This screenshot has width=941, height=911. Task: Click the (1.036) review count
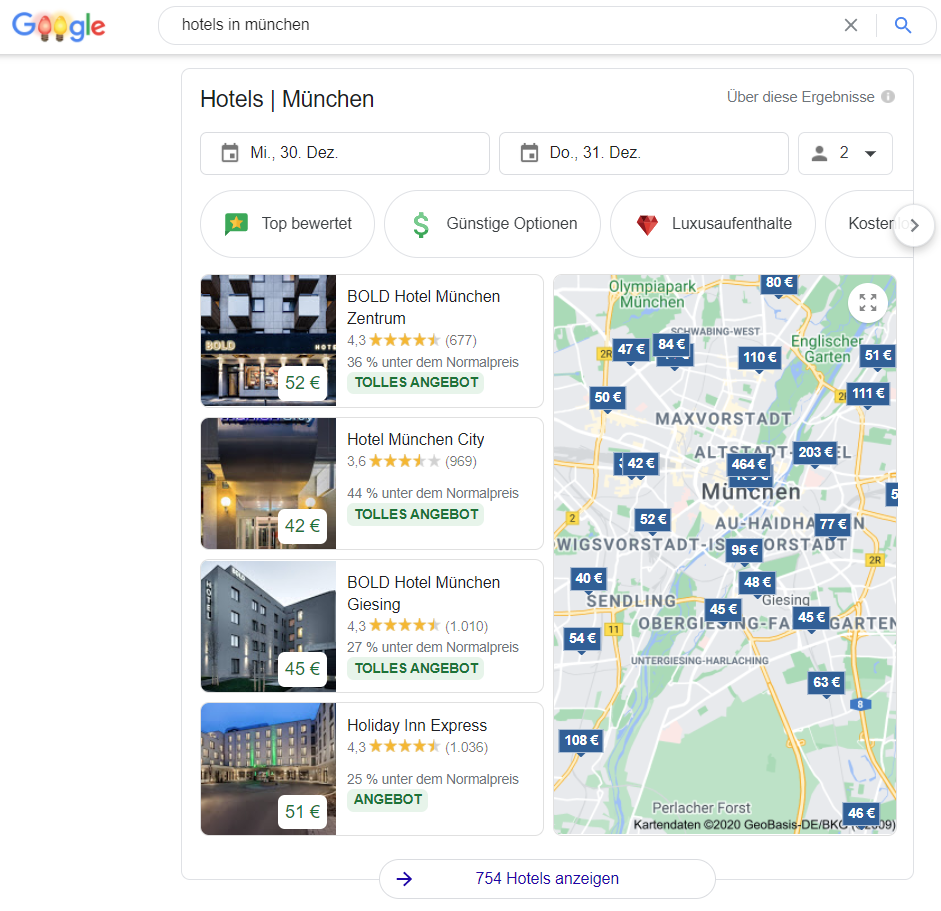tap(466, 747)
